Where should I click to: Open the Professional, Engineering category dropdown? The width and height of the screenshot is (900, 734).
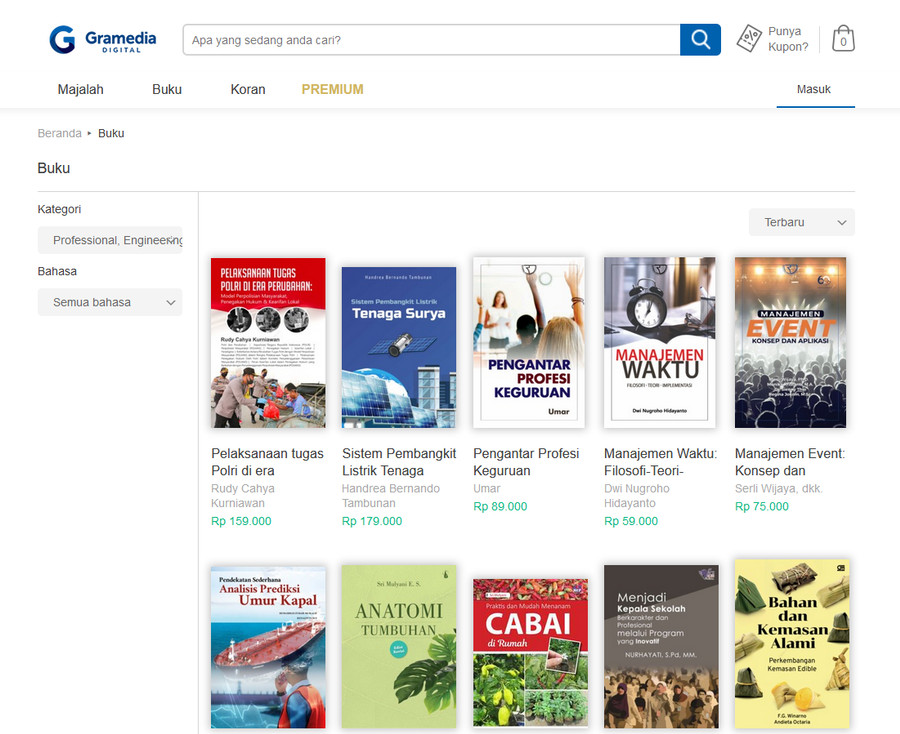click(x=110, y=240)
